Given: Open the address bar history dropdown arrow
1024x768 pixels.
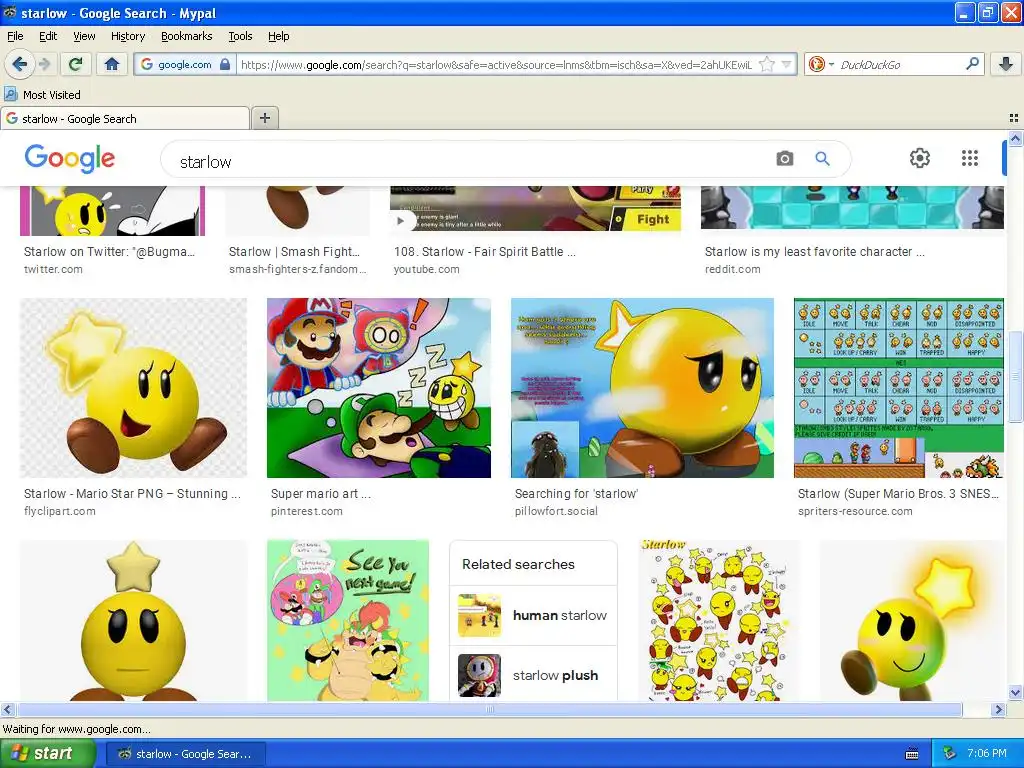Looking at the screenshot, I should tap(786, 64).
